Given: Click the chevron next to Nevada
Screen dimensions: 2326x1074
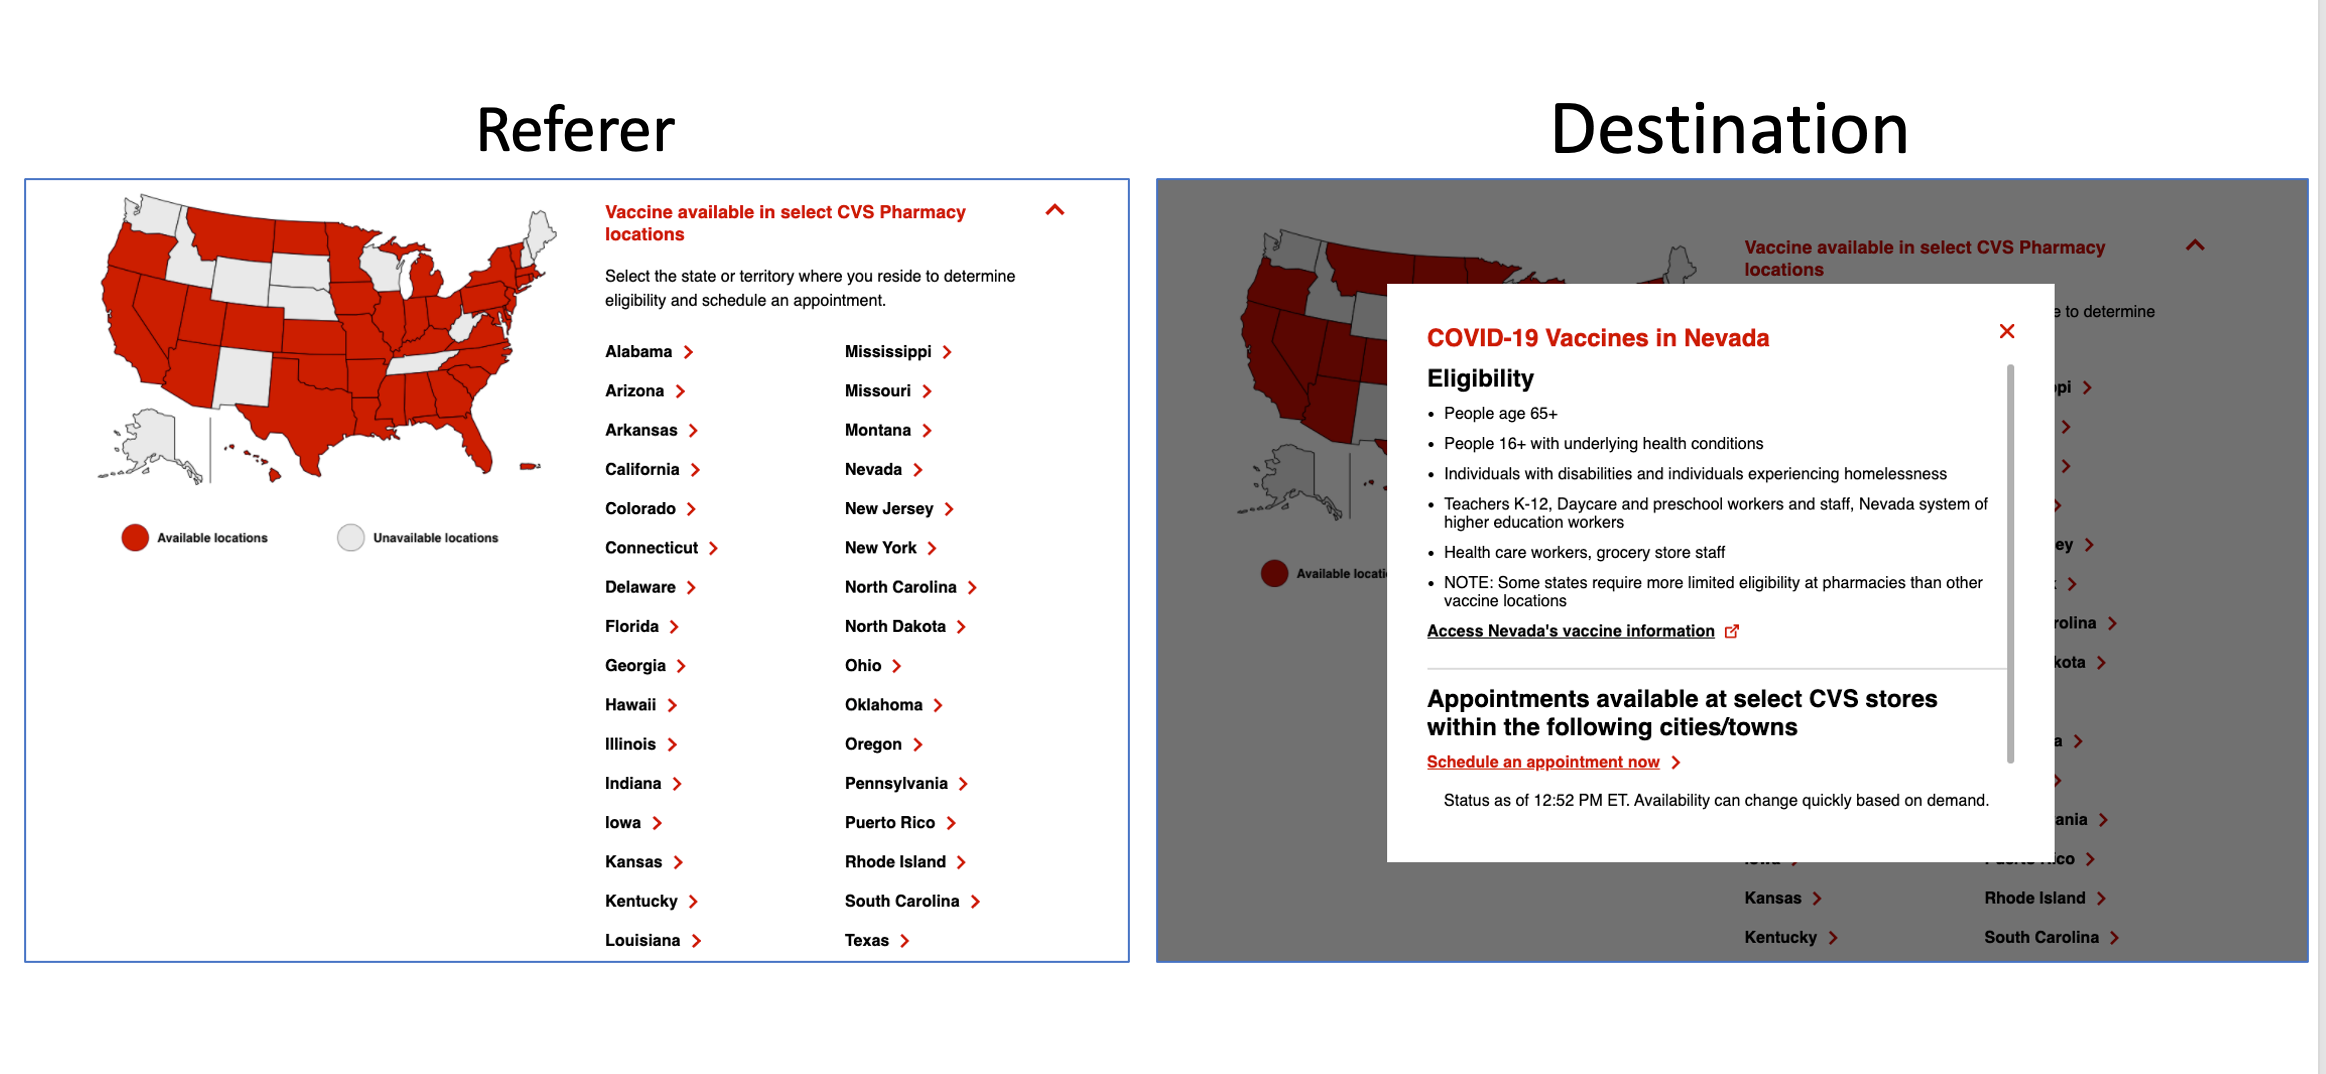Looking at the screenshot, I should click(x=918, y=469).
